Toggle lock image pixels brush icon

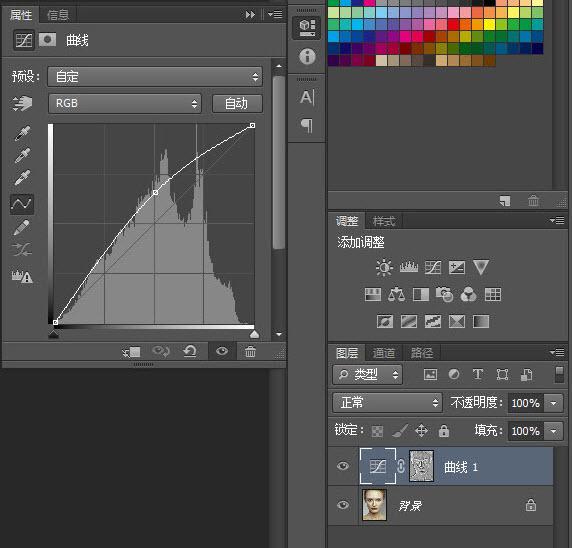(400, 431)
